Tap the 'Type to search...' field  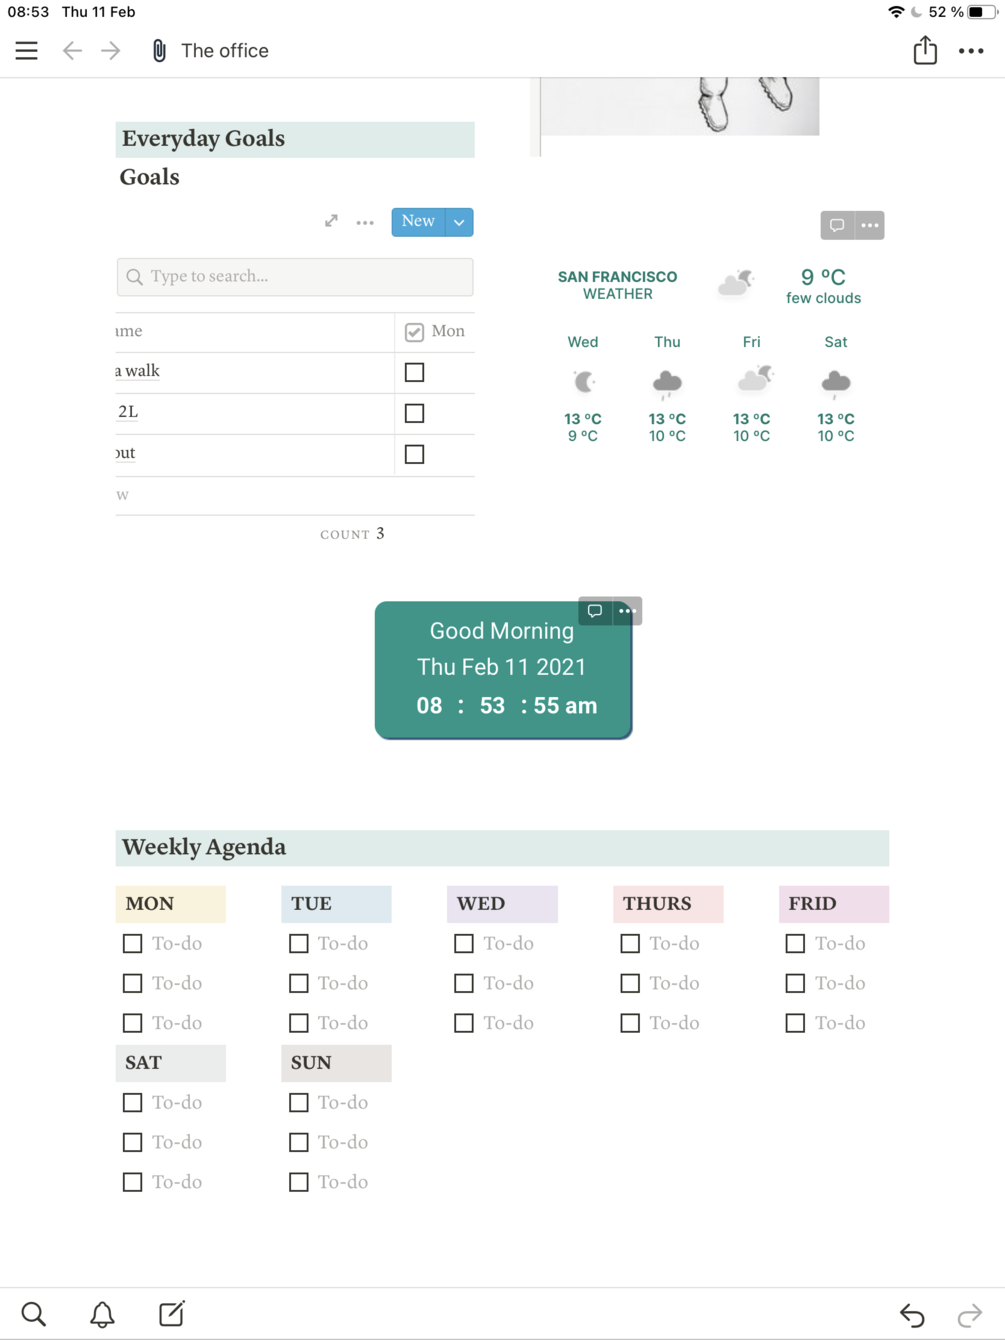pyautogui.click(x=295, y=277)
